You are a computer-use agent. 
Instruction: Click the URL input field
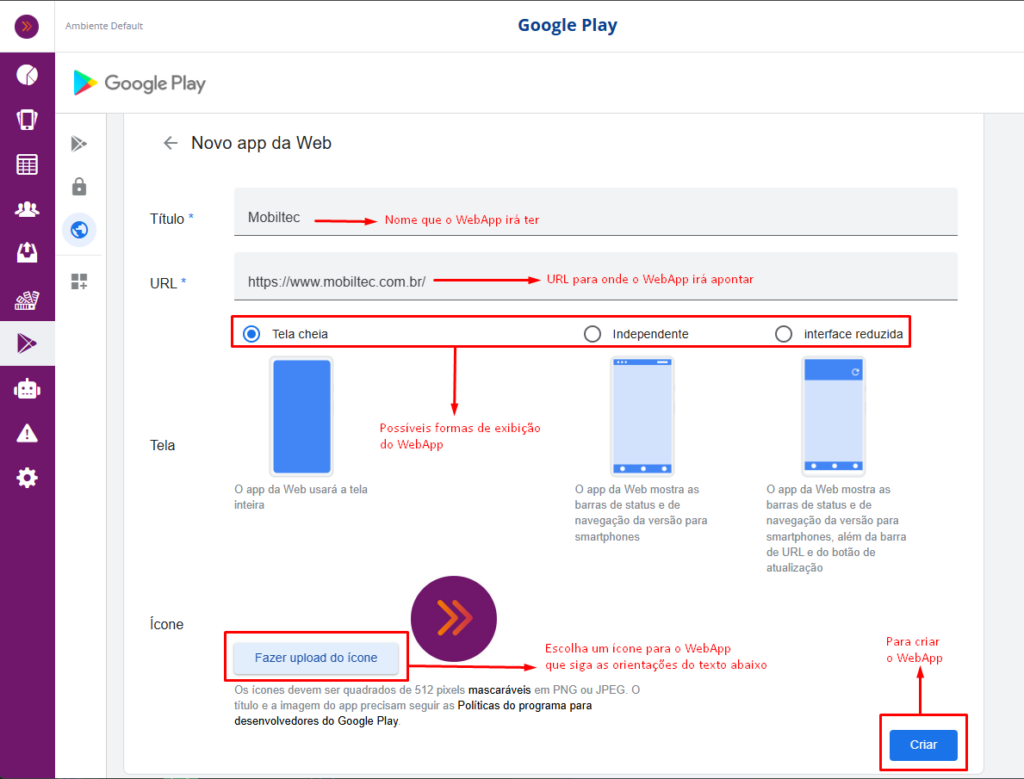click(596, 276)
